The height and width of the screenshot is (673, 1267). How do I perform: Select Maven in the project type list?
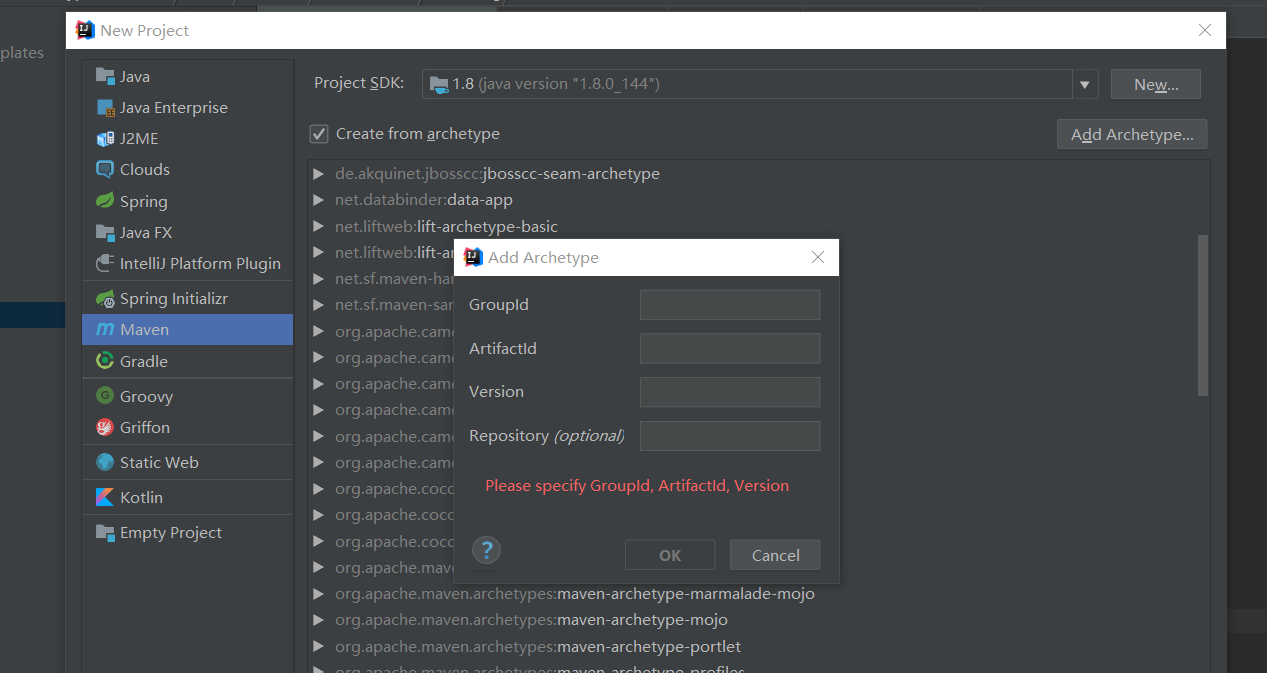tap(144, 330)
